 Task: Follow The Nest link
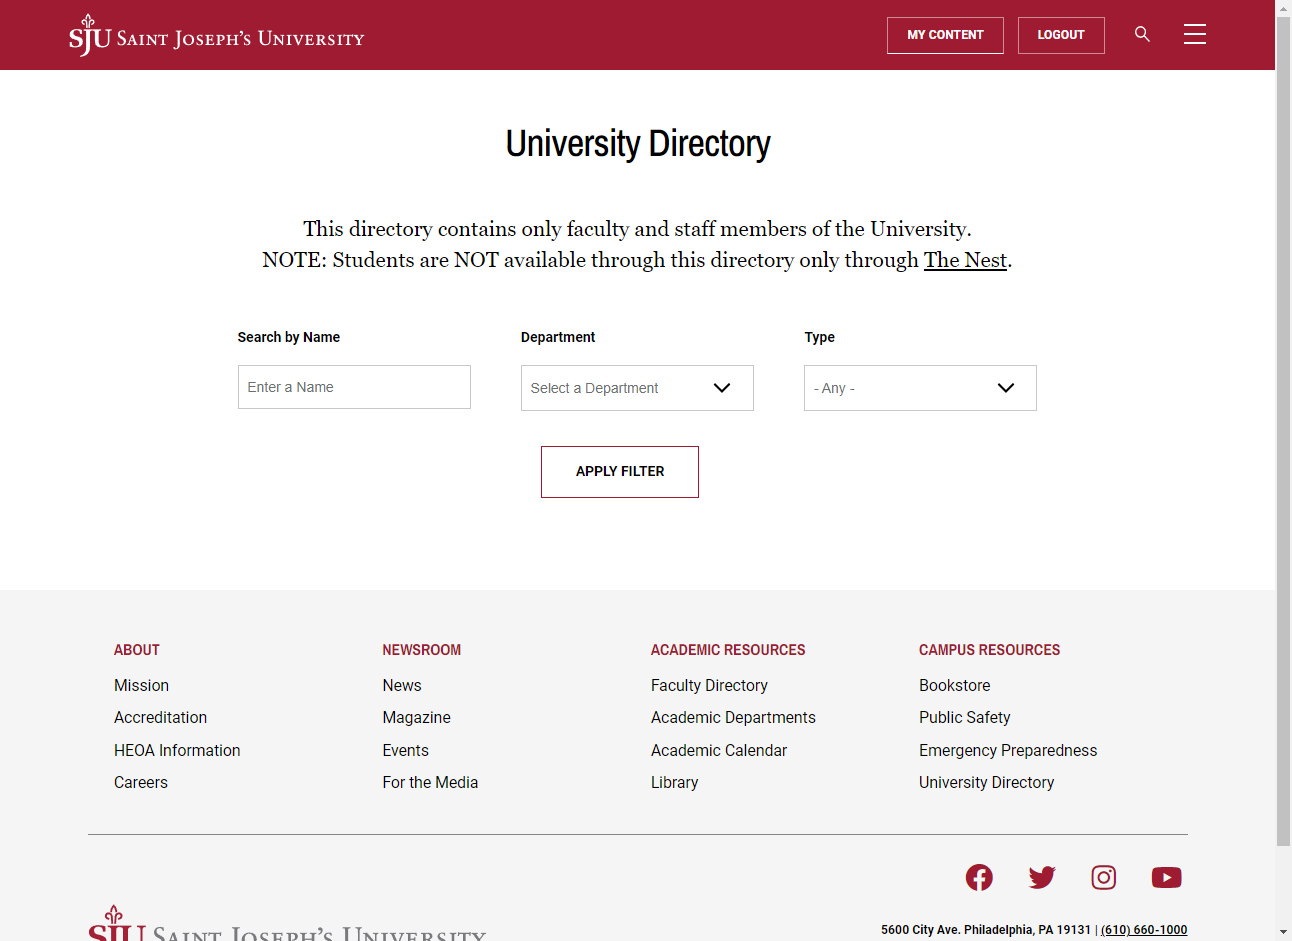pyautogui.click(x=965, y=260)
